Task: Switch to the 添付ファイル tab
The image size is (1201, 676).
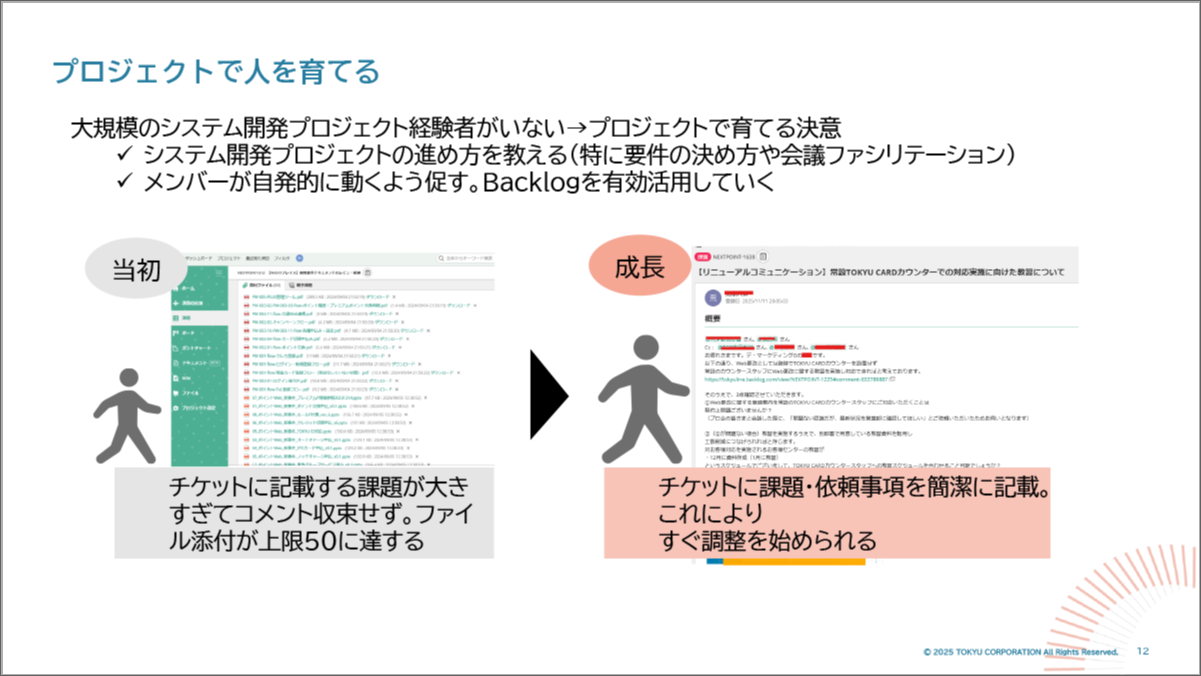Action: 259,284
